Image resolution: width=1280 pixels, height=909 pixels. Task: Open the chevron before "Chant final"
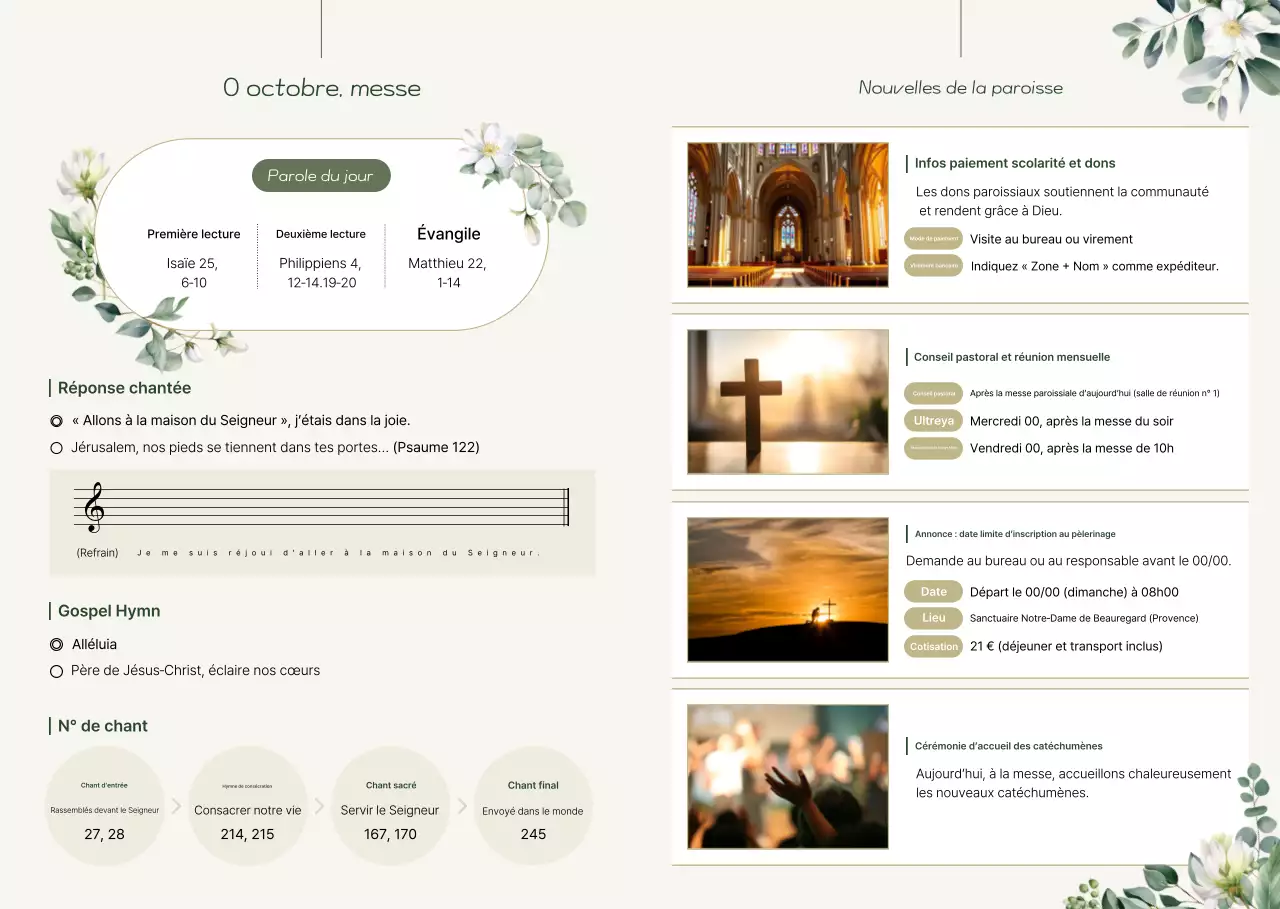[462, 805]
